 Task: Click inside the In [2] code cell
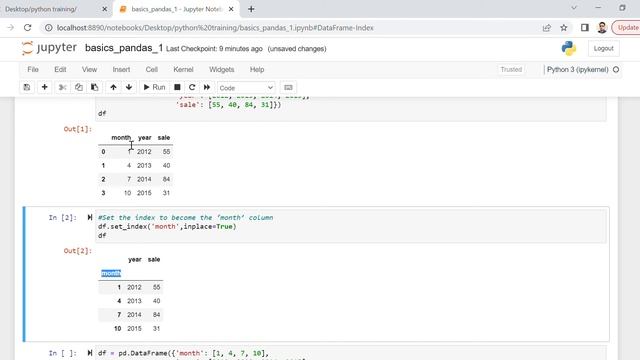click(351, 227)
